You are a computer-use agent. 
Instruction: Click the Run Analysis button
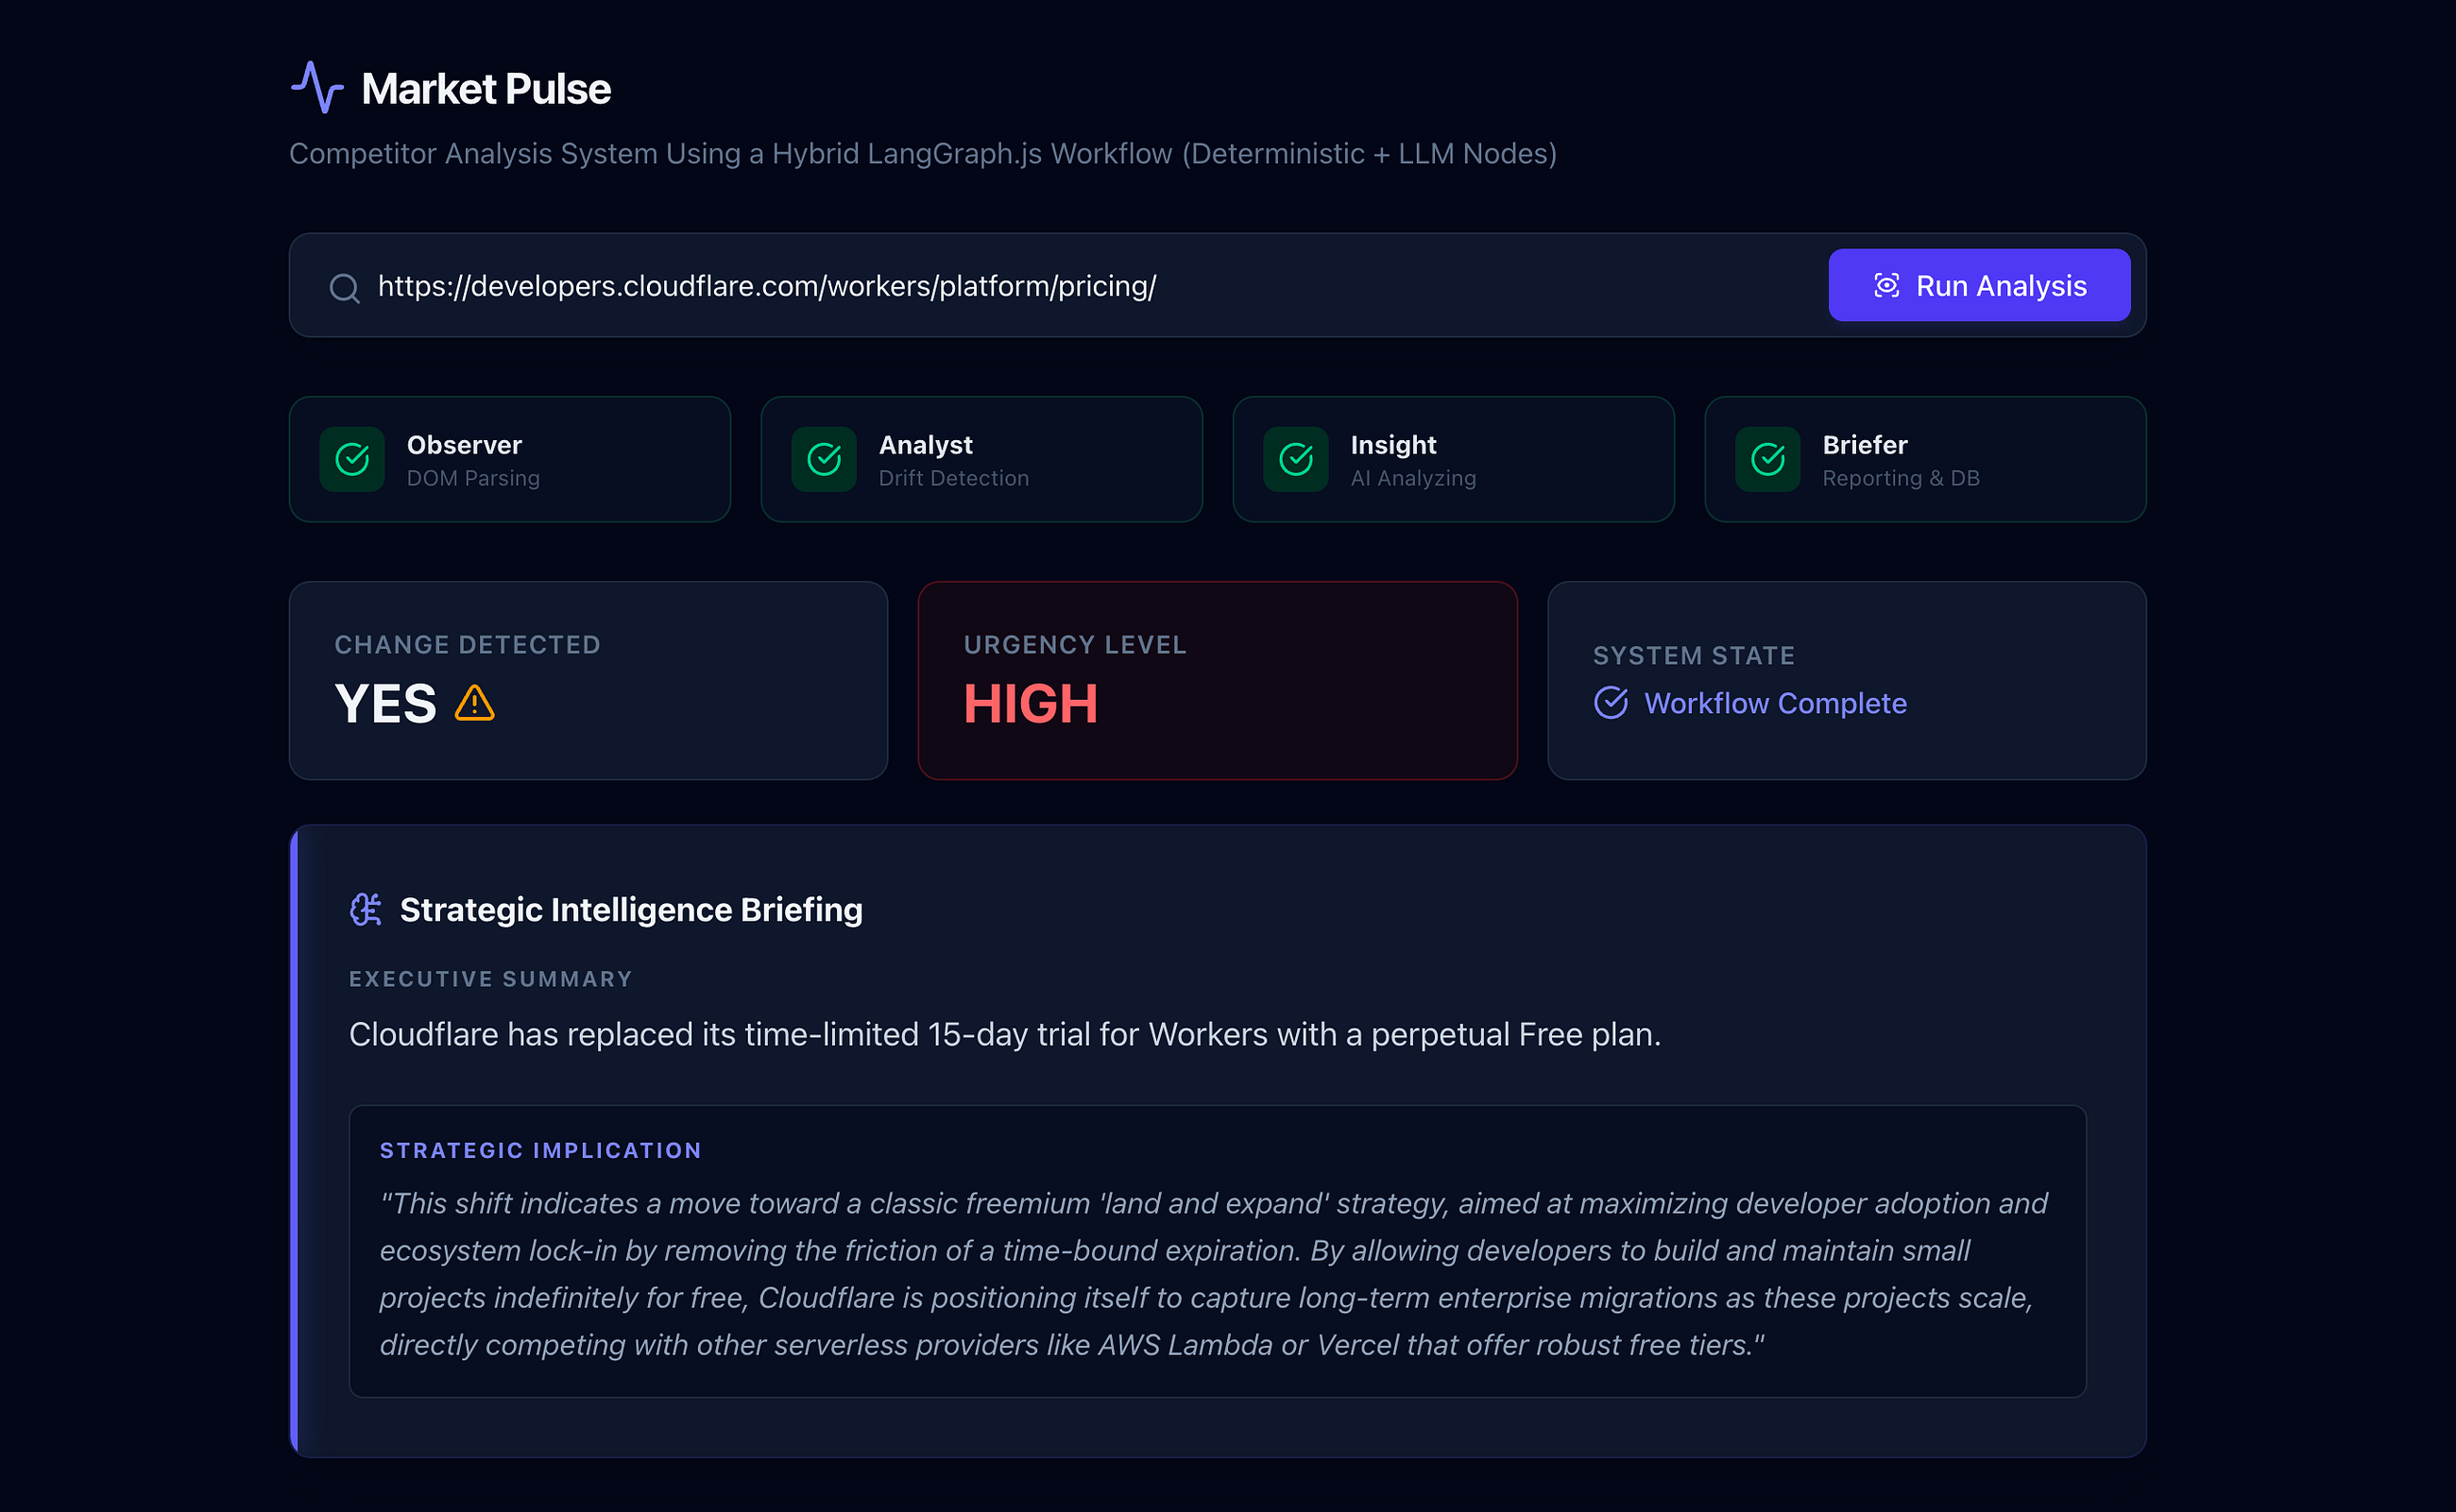tap(1979, 285)
